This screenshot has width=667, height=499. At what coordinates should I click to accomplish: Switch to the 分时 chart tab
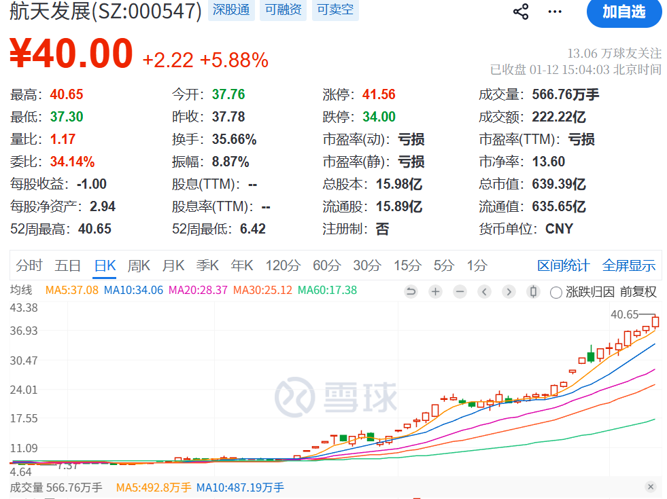[x=29, y=265]
